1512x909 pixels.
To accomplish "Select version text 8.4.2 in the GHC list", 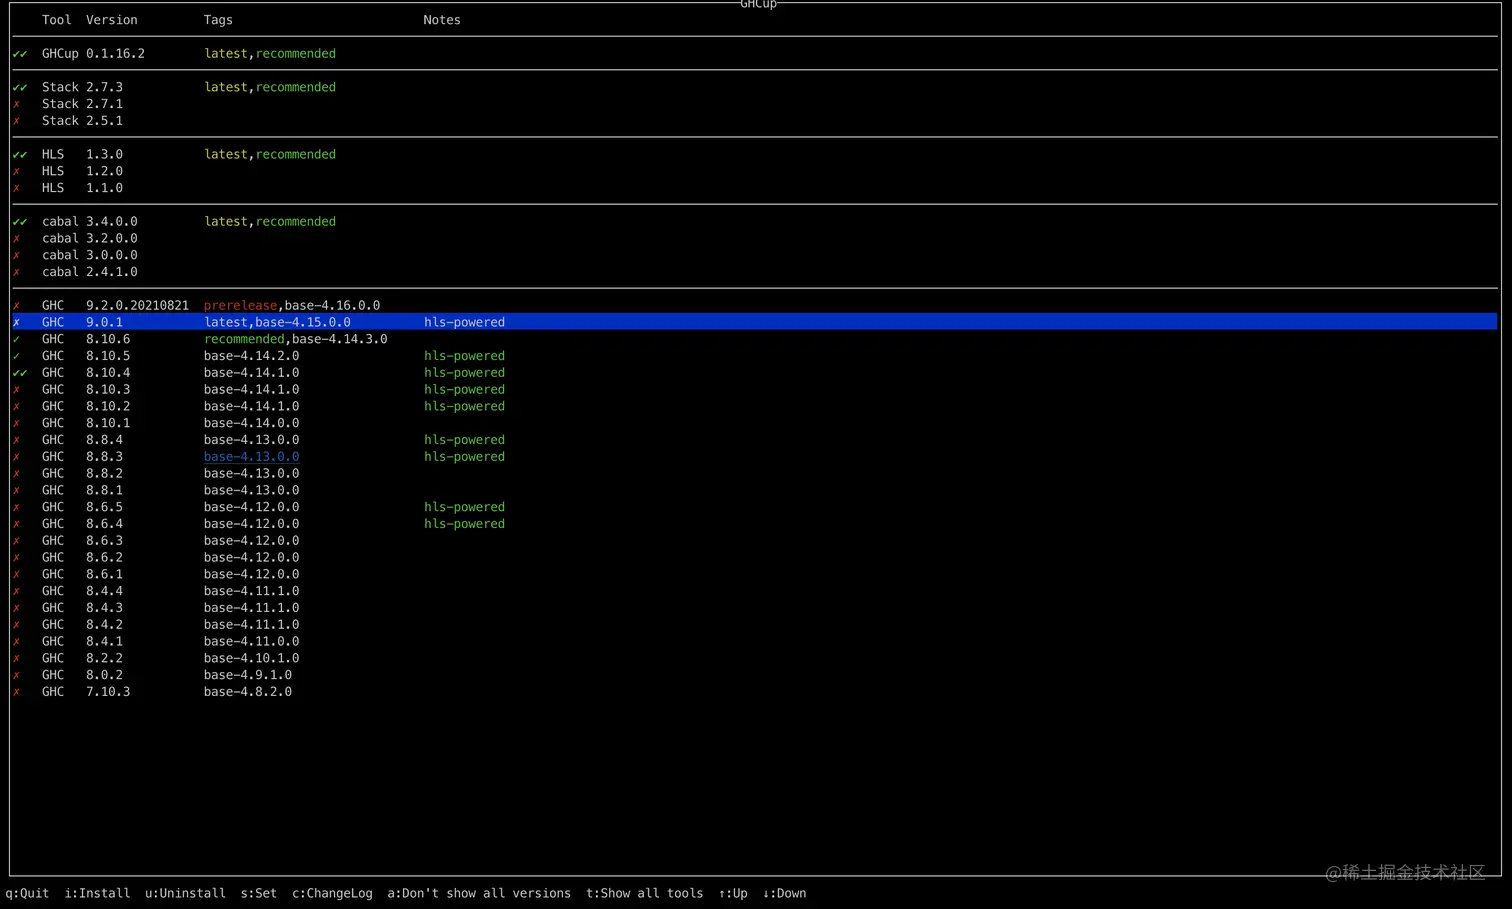I will 104,625.
